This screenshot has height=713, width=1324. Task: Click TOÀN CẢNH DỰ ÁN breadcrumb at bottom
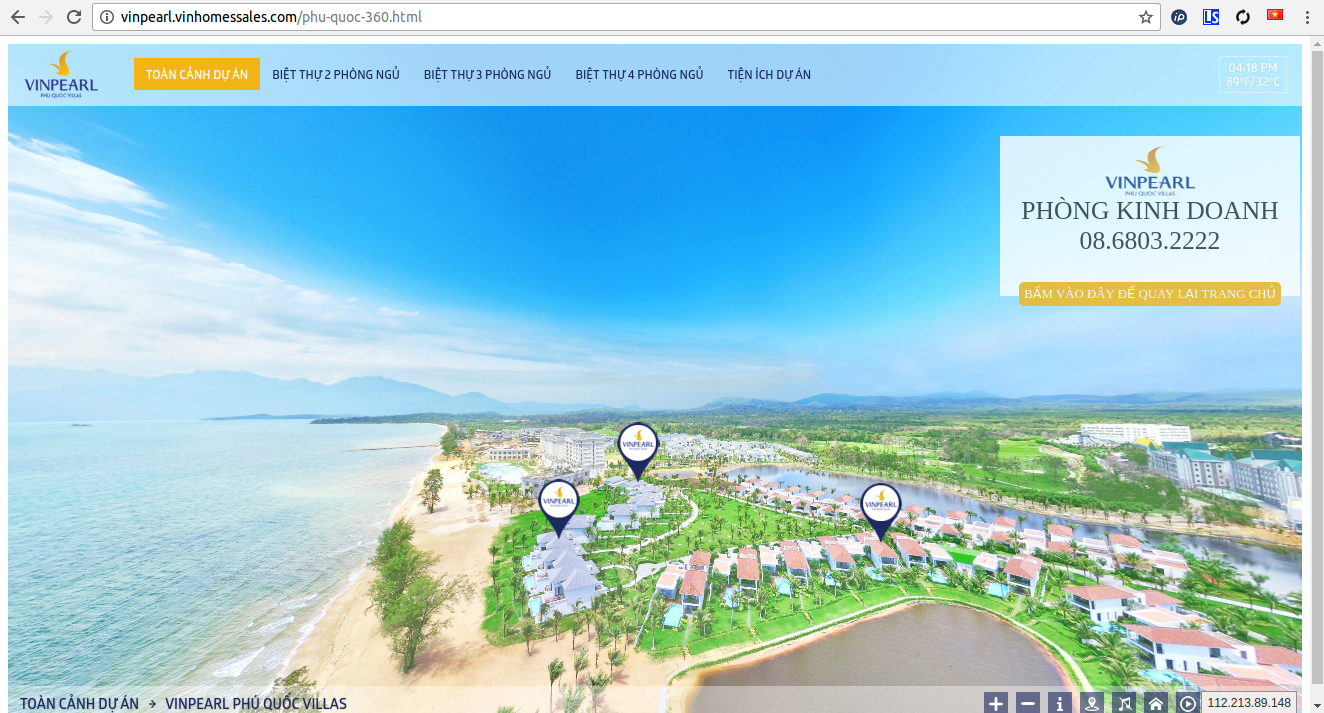(79, 703)
